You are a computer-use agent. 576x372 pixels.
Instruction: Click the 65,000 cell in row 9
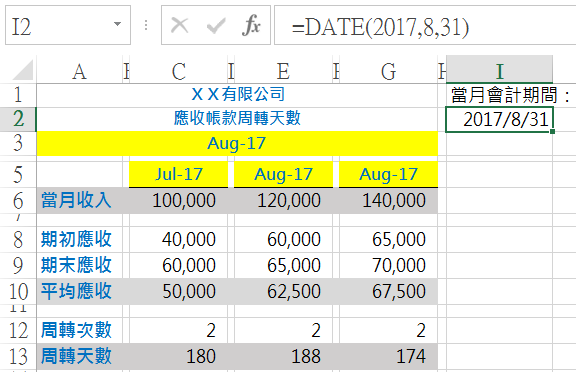click(283, 265)
